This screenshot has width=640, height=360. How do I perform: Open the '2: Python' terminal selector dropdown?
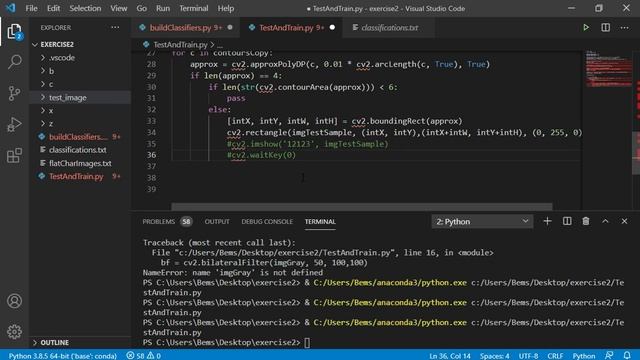tap(482, 221)
